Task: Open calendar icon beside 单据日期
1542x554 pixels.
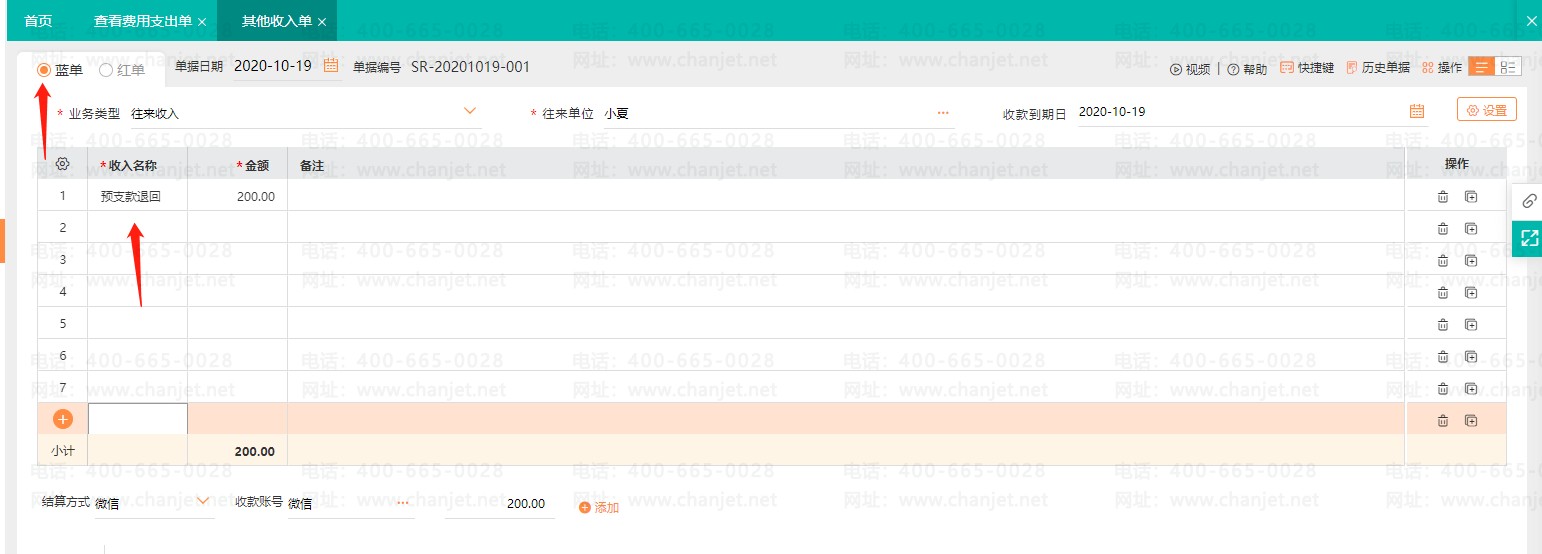Action: [331, 67]
